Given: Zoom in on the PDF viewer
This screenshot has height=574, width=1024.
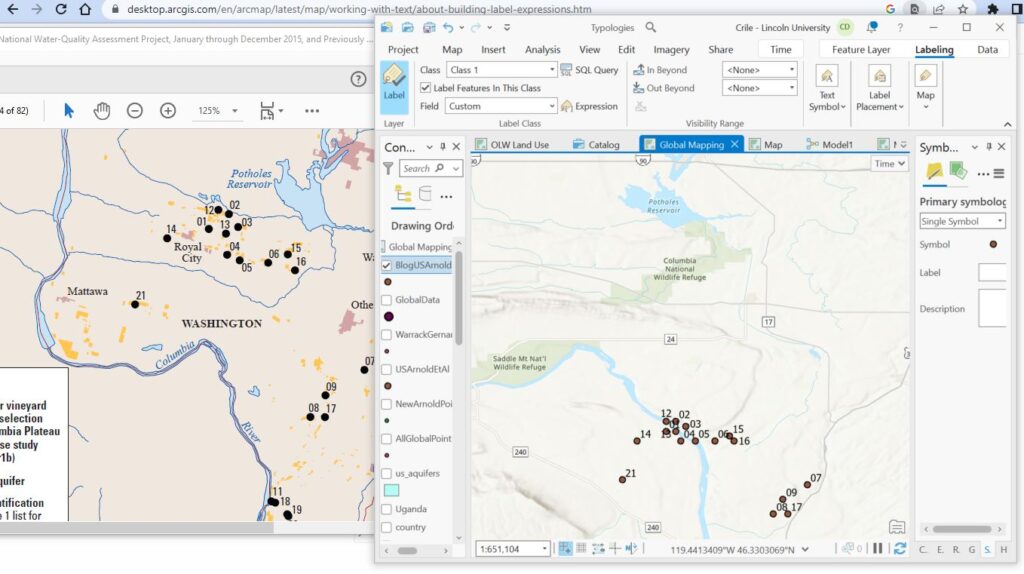Looking at the screenshot, I should pyautogui.click(x=168, y=111).
